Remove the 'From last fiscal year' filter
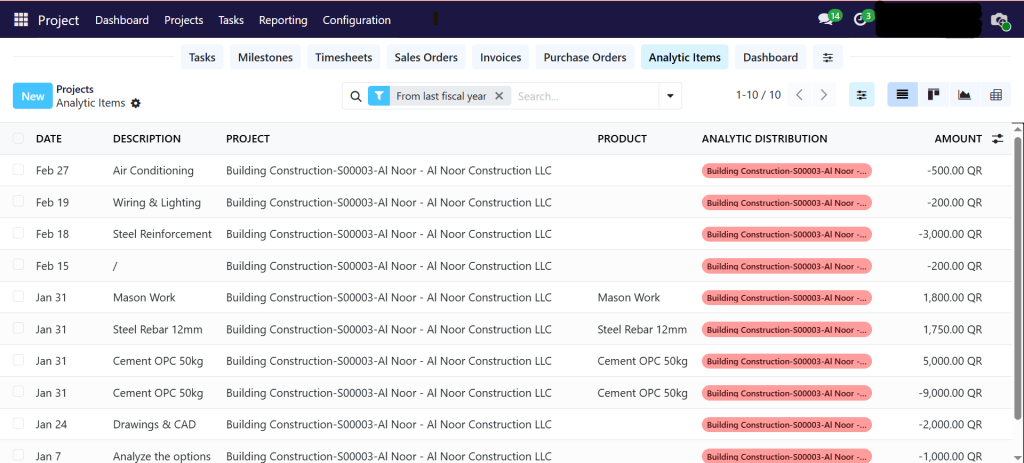Screen dimensions: 1024x463 499,96
